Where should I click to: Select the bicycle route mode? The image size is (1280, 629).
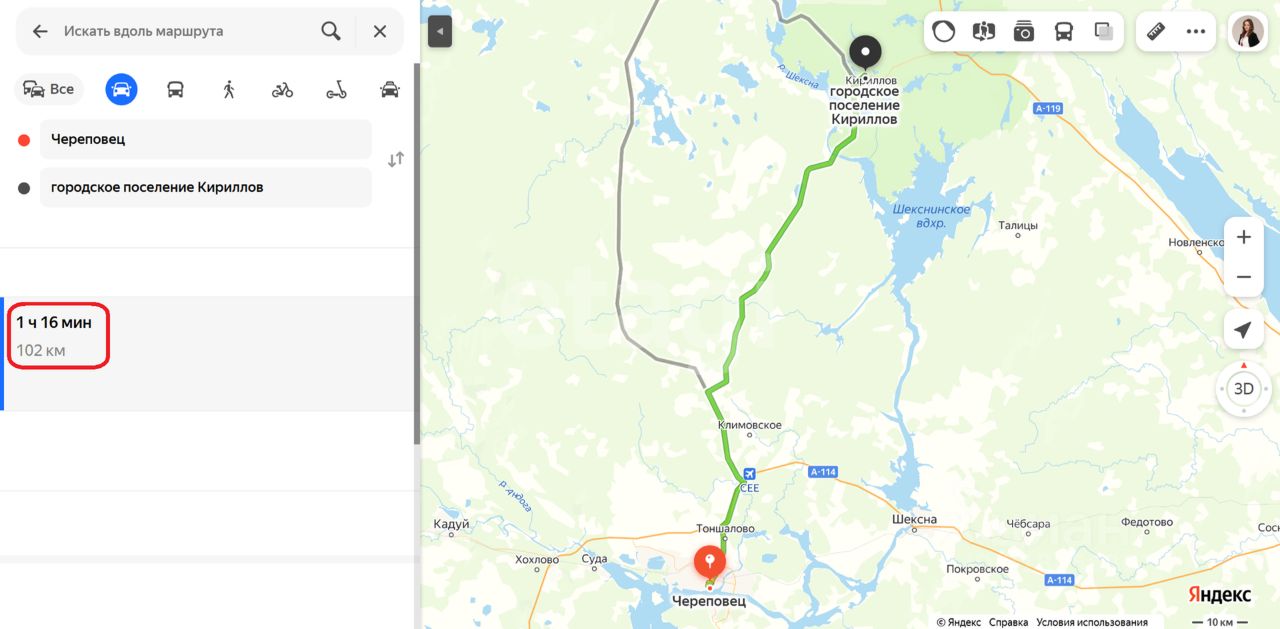[282, 90]
